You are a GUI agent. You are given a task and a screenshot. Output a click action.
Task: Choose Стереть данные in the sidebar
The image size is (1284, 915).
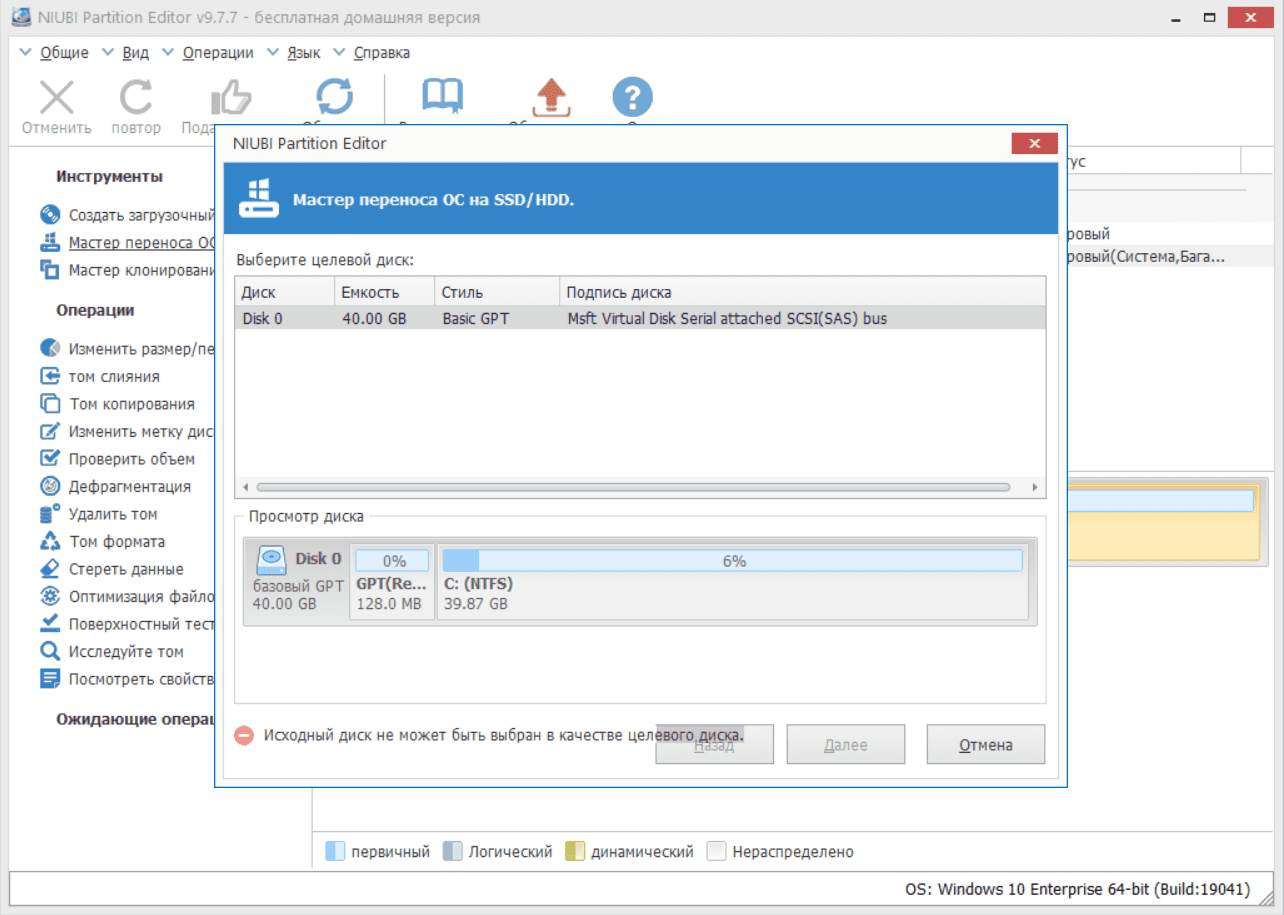pos(126,569)
